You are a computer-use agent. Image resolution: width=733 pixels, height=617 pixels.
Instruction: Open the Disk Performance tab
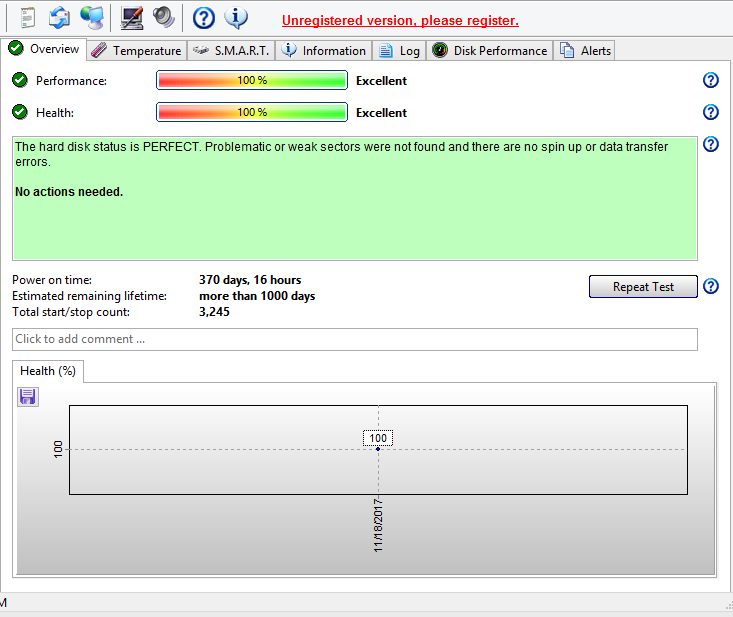pyautogui.click(x=489, y=50)
